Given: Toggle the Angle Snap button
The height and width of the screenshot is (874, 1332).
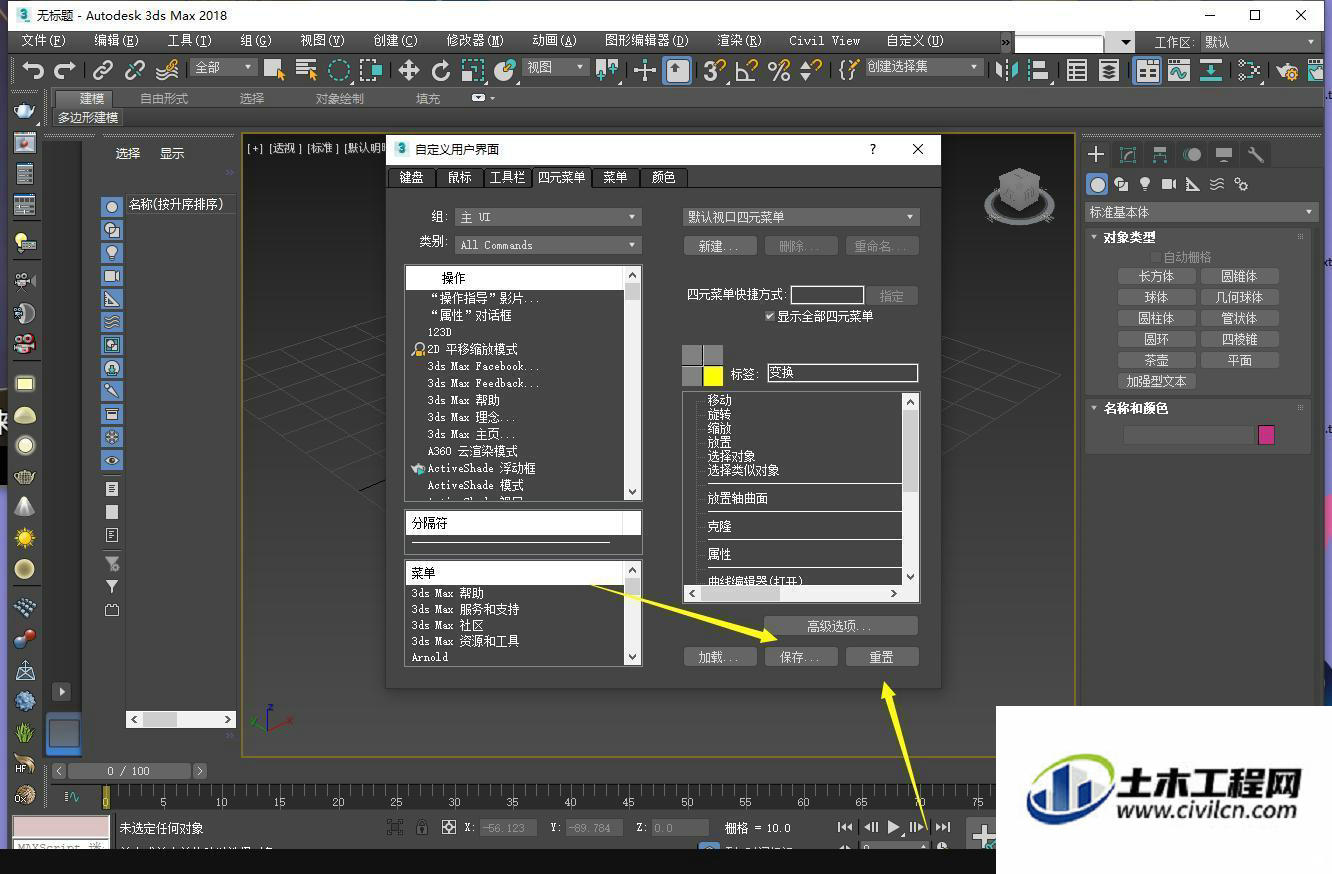Looking at the screenshot, I should click(746, 70).
